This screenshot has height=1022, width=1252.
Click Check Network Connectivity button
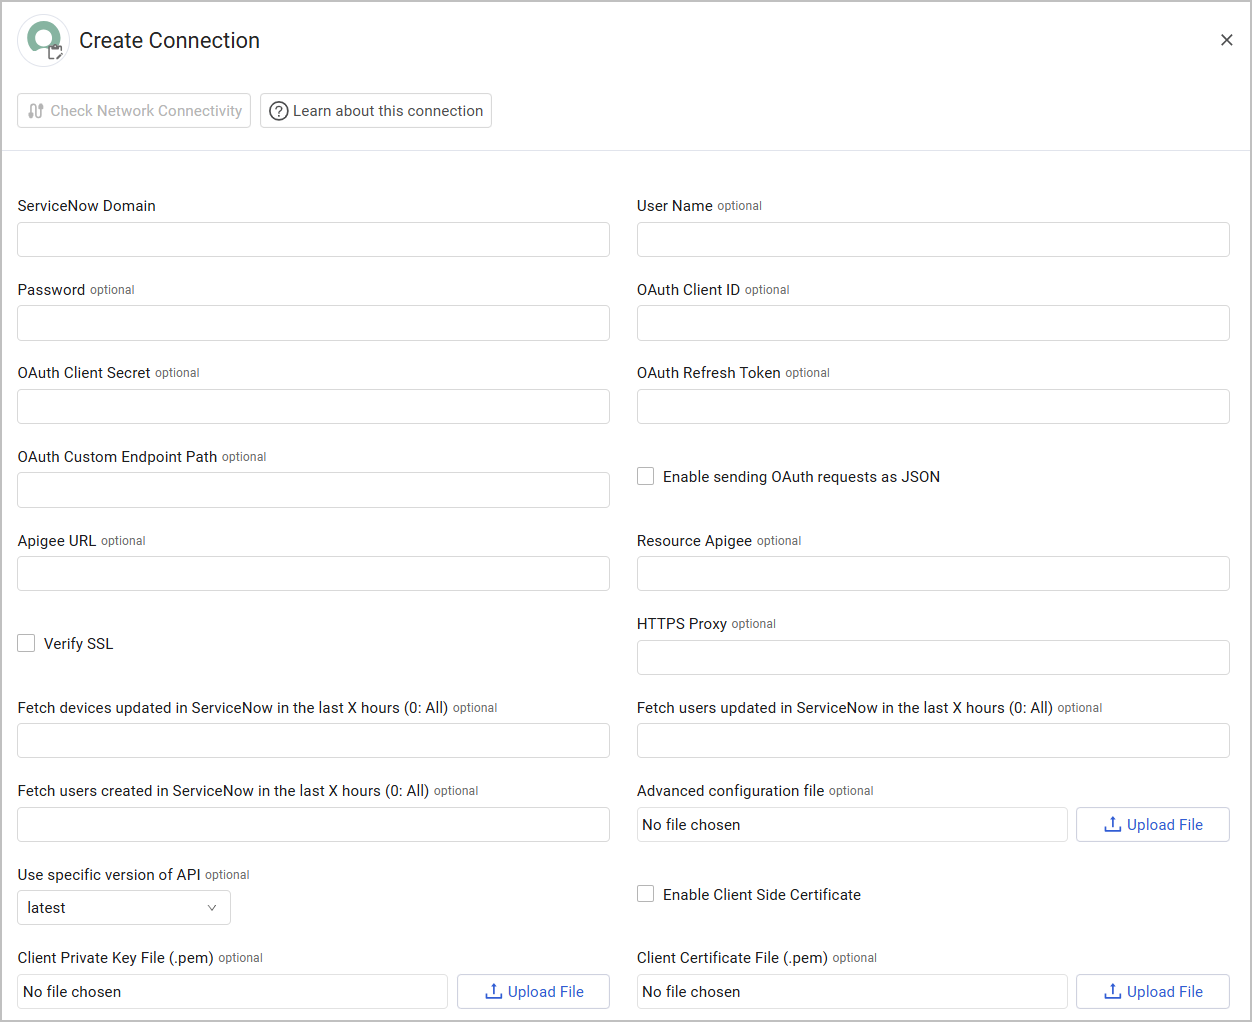pyautogui.click(x=134, y=111)
